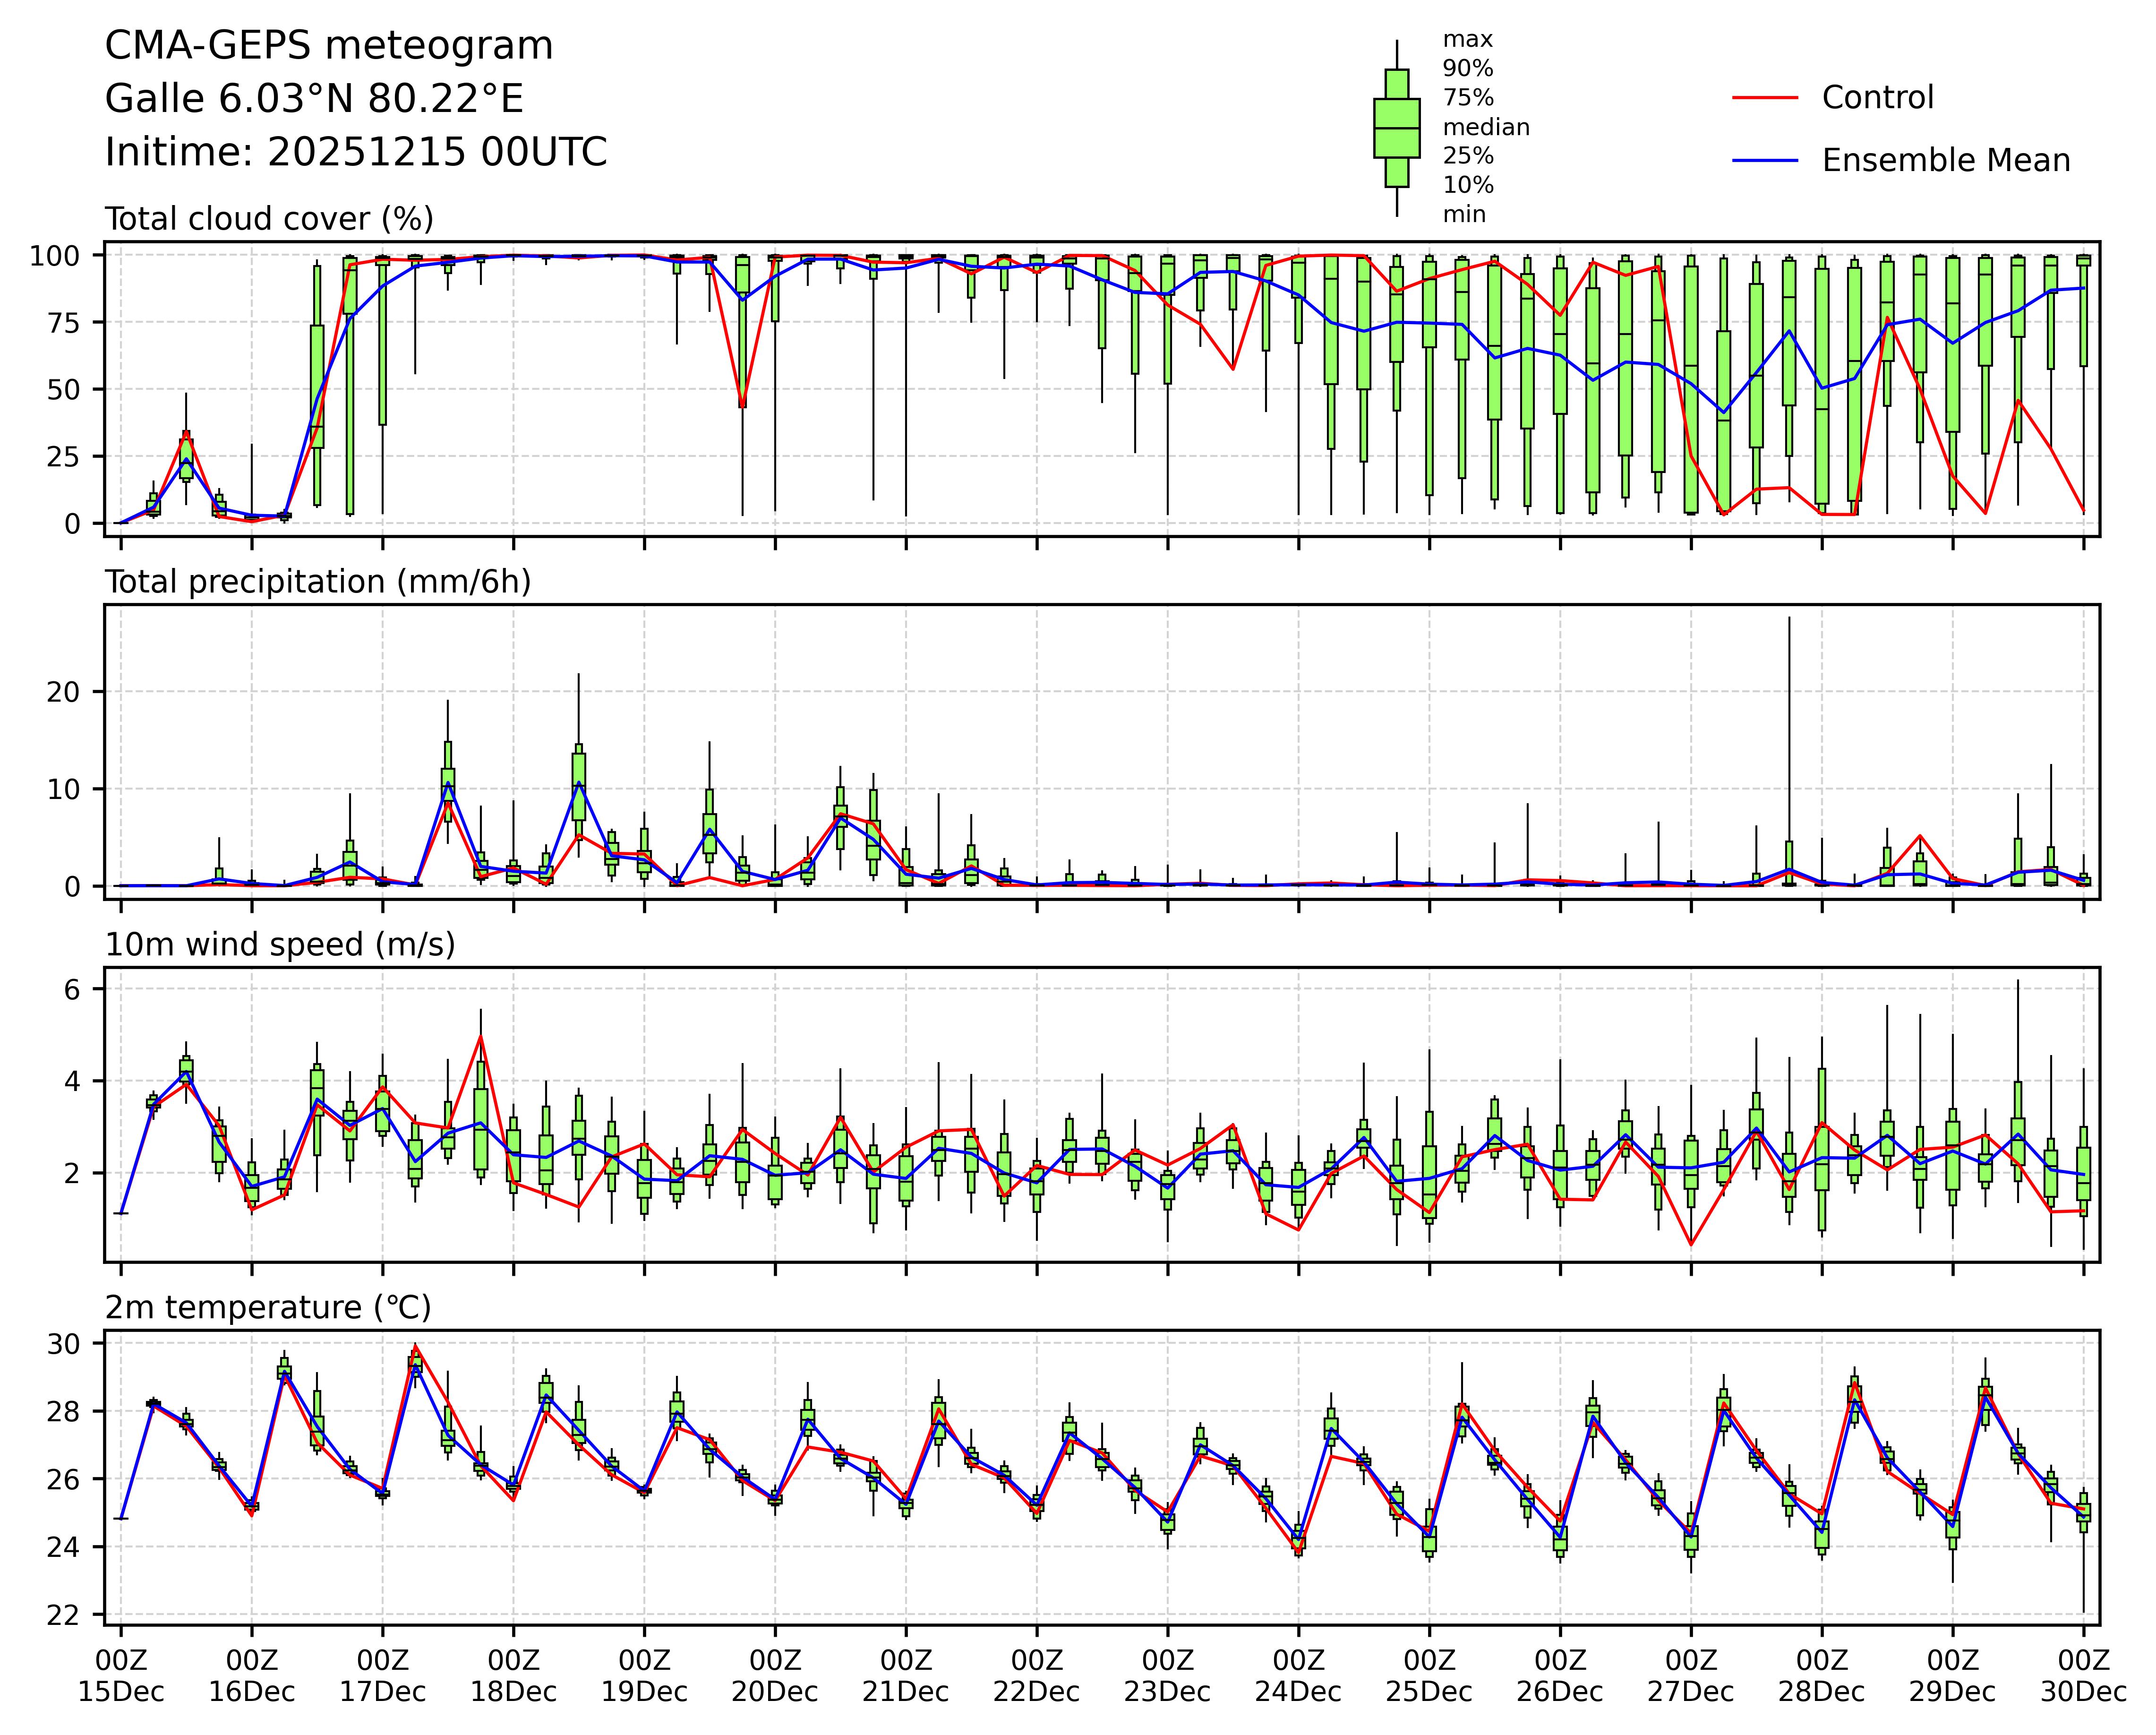This screenshot has width=2156, height=1735.
Task: Click the '00Z 15Dec' axis label
Action: pos(121,1677)
